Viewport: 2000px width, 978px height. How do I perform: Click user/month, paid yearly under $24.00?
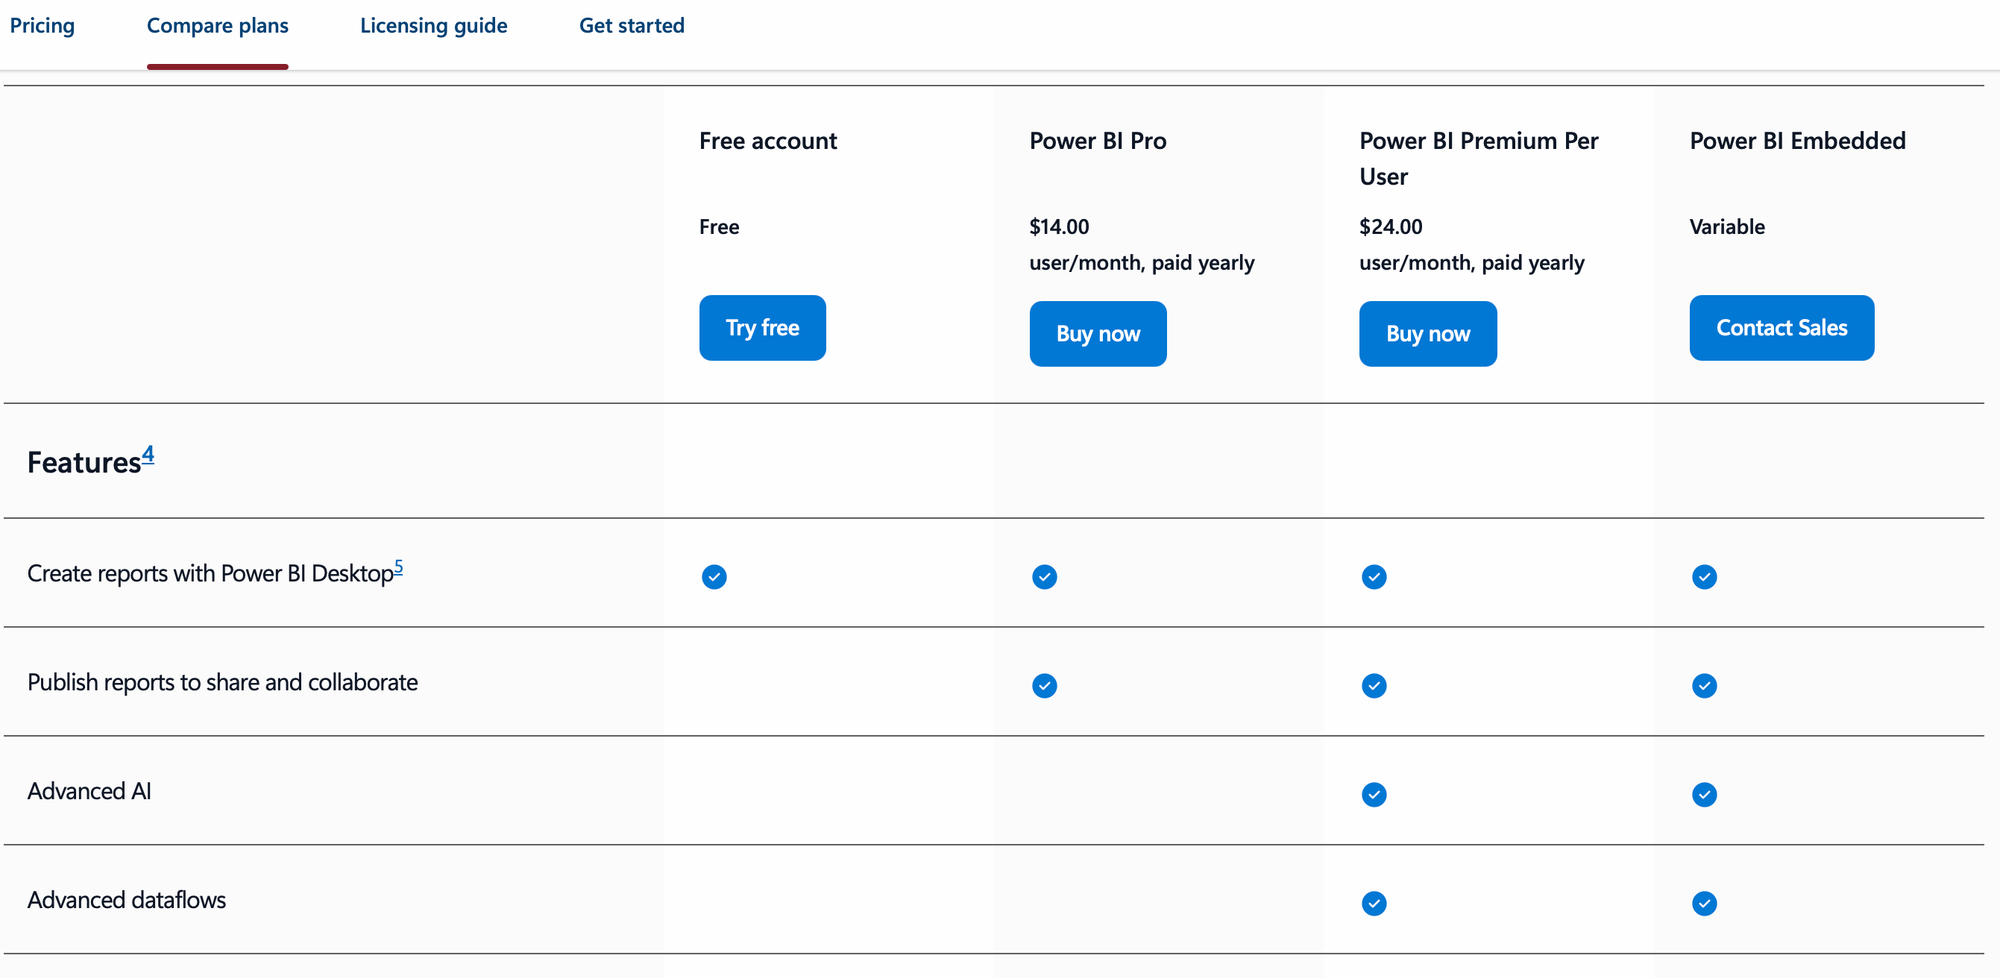[x=1472, y=263]
